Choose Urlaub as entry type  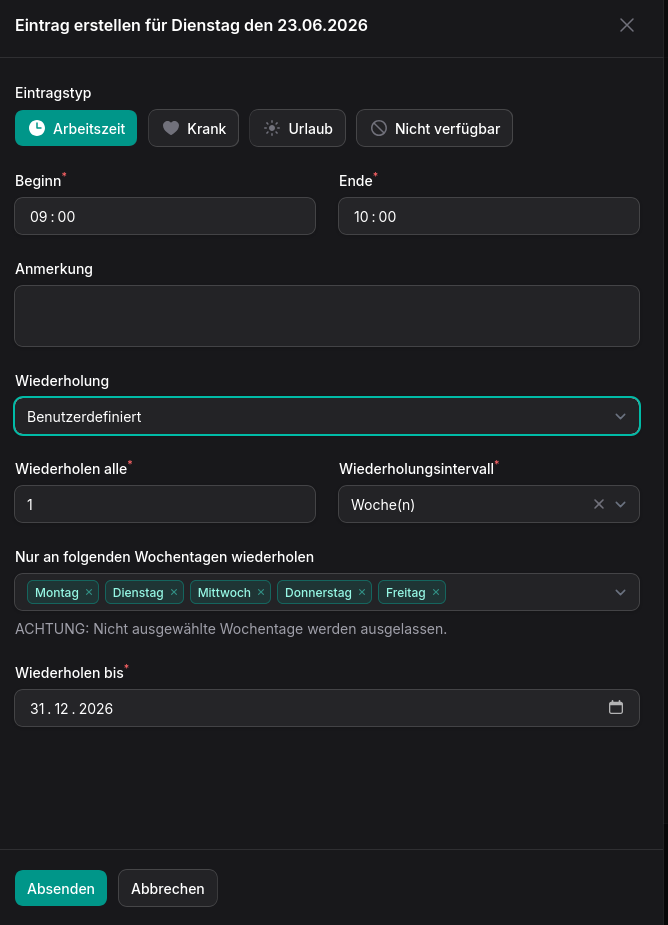click(297, 128)
